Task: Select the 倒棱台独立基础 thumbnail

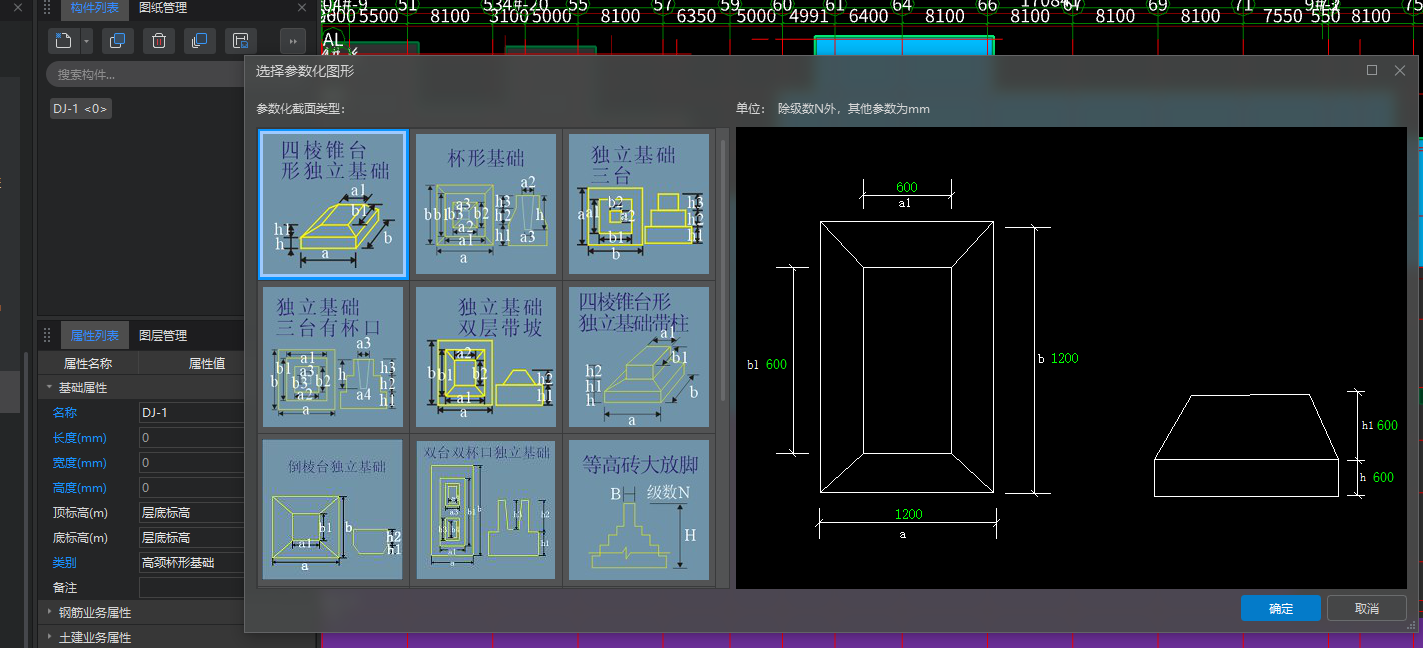Action: pos(333,510)
